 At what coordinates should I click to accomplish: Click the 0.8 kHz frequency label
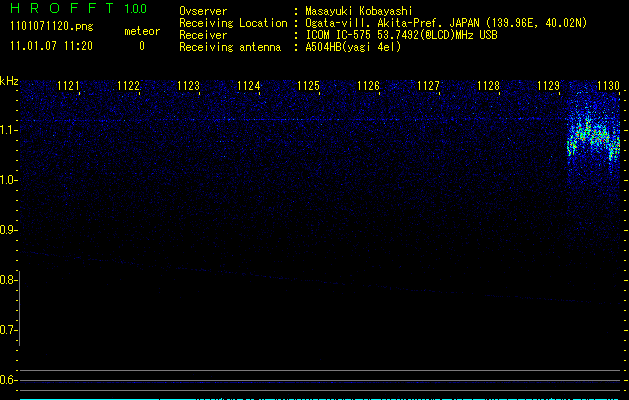click(x=8, y=280)
